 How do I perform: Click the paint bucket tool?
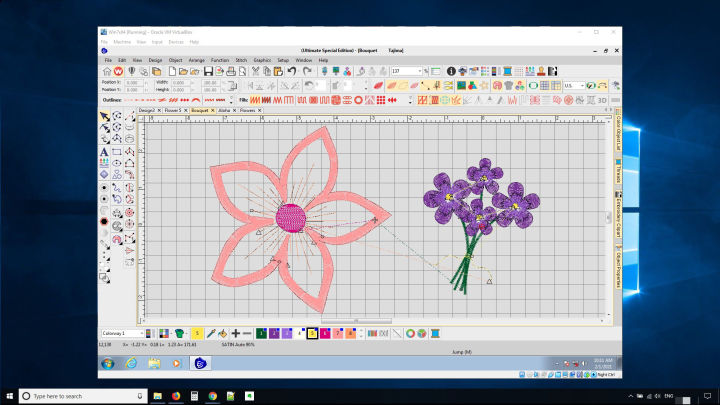click(223, 333)
